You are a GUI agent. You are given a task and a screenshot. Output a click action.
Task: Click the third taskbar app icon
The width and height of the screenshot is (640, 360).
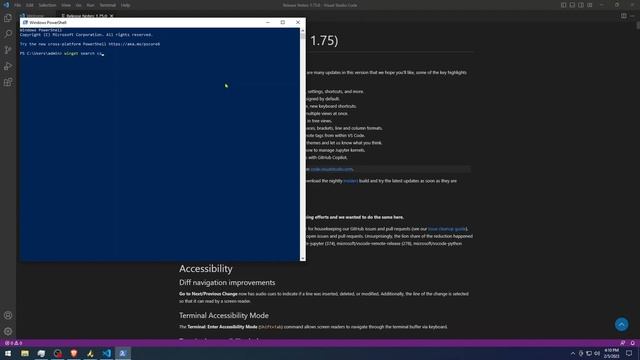tap(41, 353)
